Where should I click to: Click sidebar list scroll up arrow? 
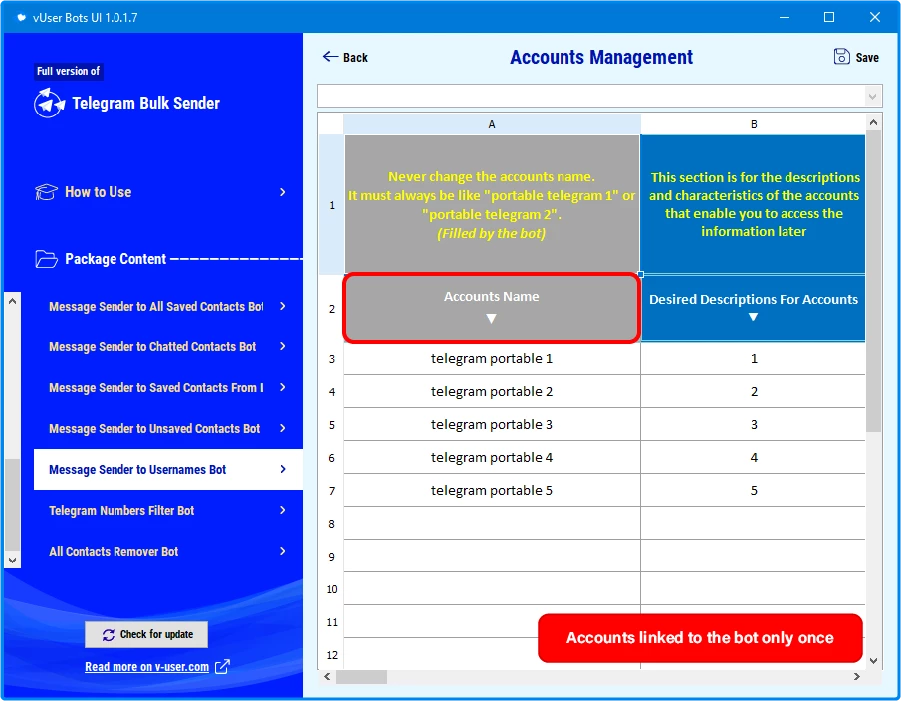(x=13, y=301)
